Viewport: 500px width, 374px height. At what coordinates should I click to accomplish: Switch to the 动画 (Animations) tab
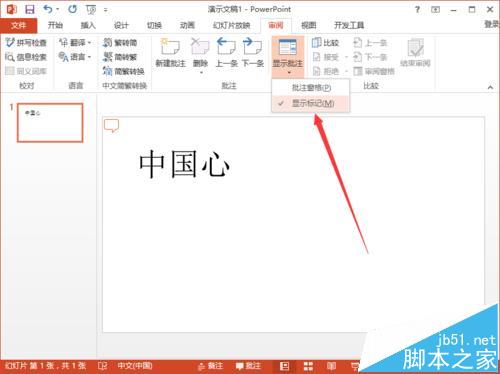[x=187, y=25]
